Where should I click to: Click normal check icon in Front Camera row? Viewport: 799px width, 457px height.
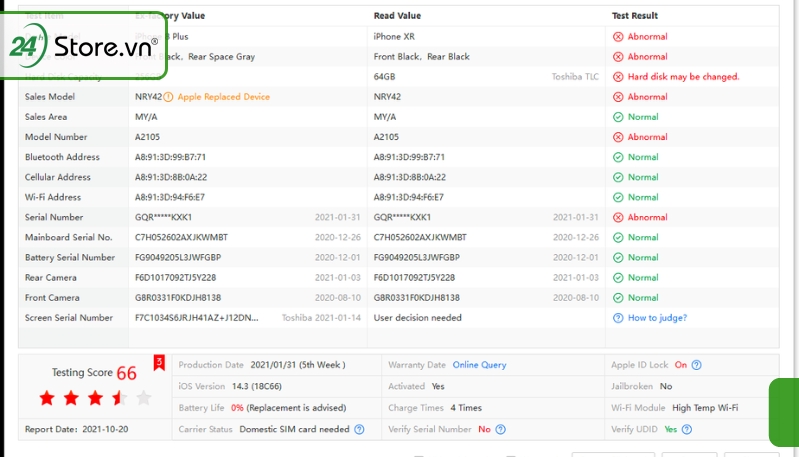618,298
